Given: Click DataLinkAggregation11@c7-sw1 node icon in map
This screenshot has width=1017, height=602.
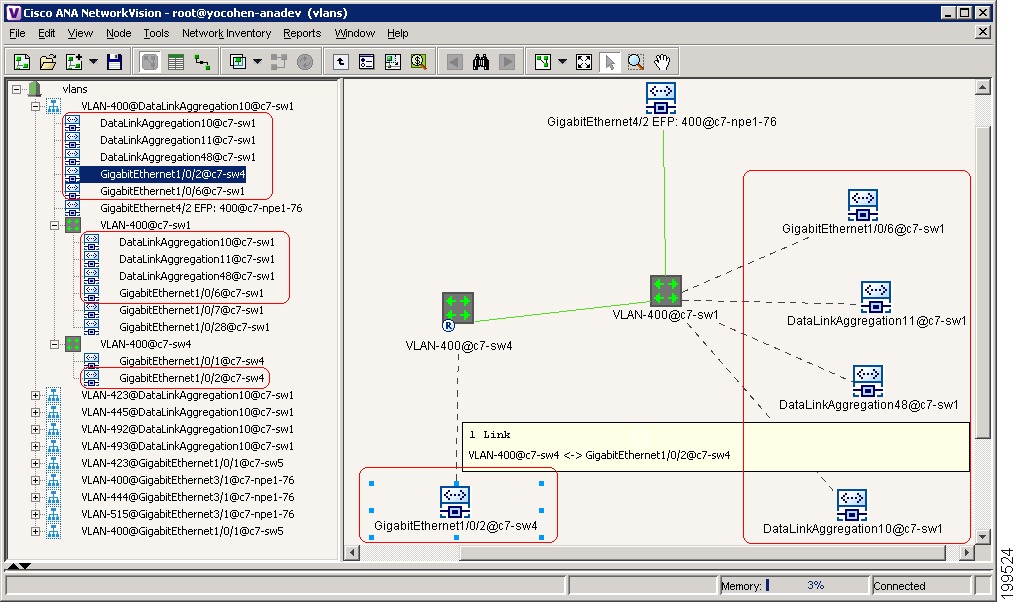Looking at the screenshot, I should [876, 297].
